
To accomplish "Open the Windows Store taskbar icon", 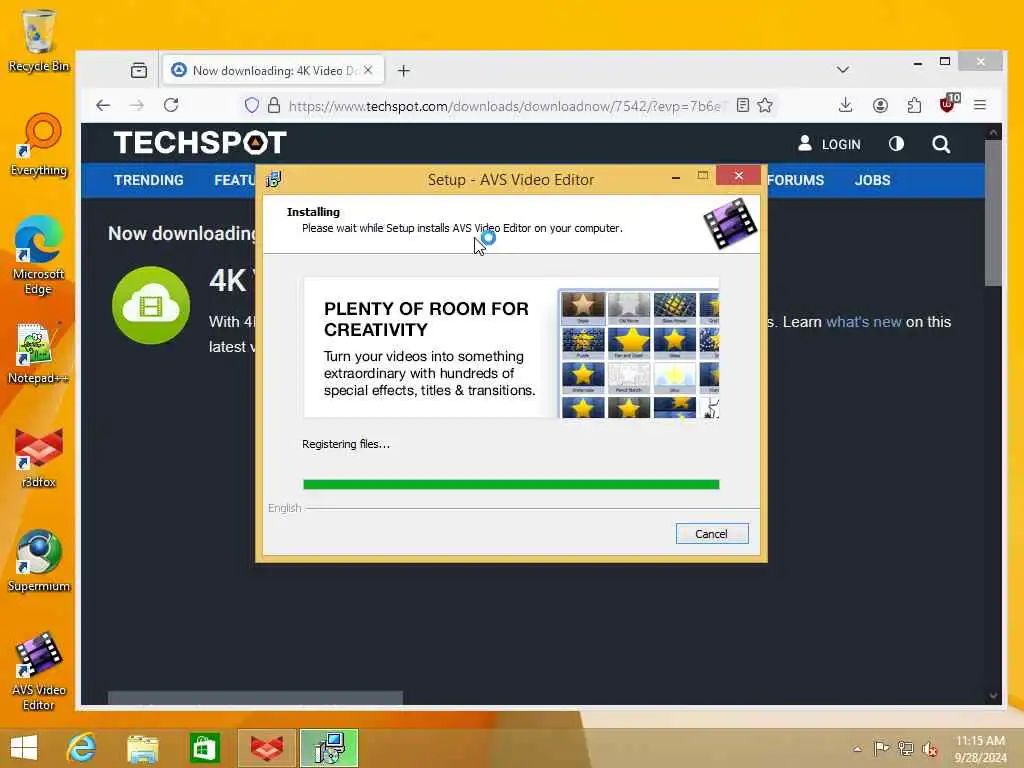I will (204, 748).
